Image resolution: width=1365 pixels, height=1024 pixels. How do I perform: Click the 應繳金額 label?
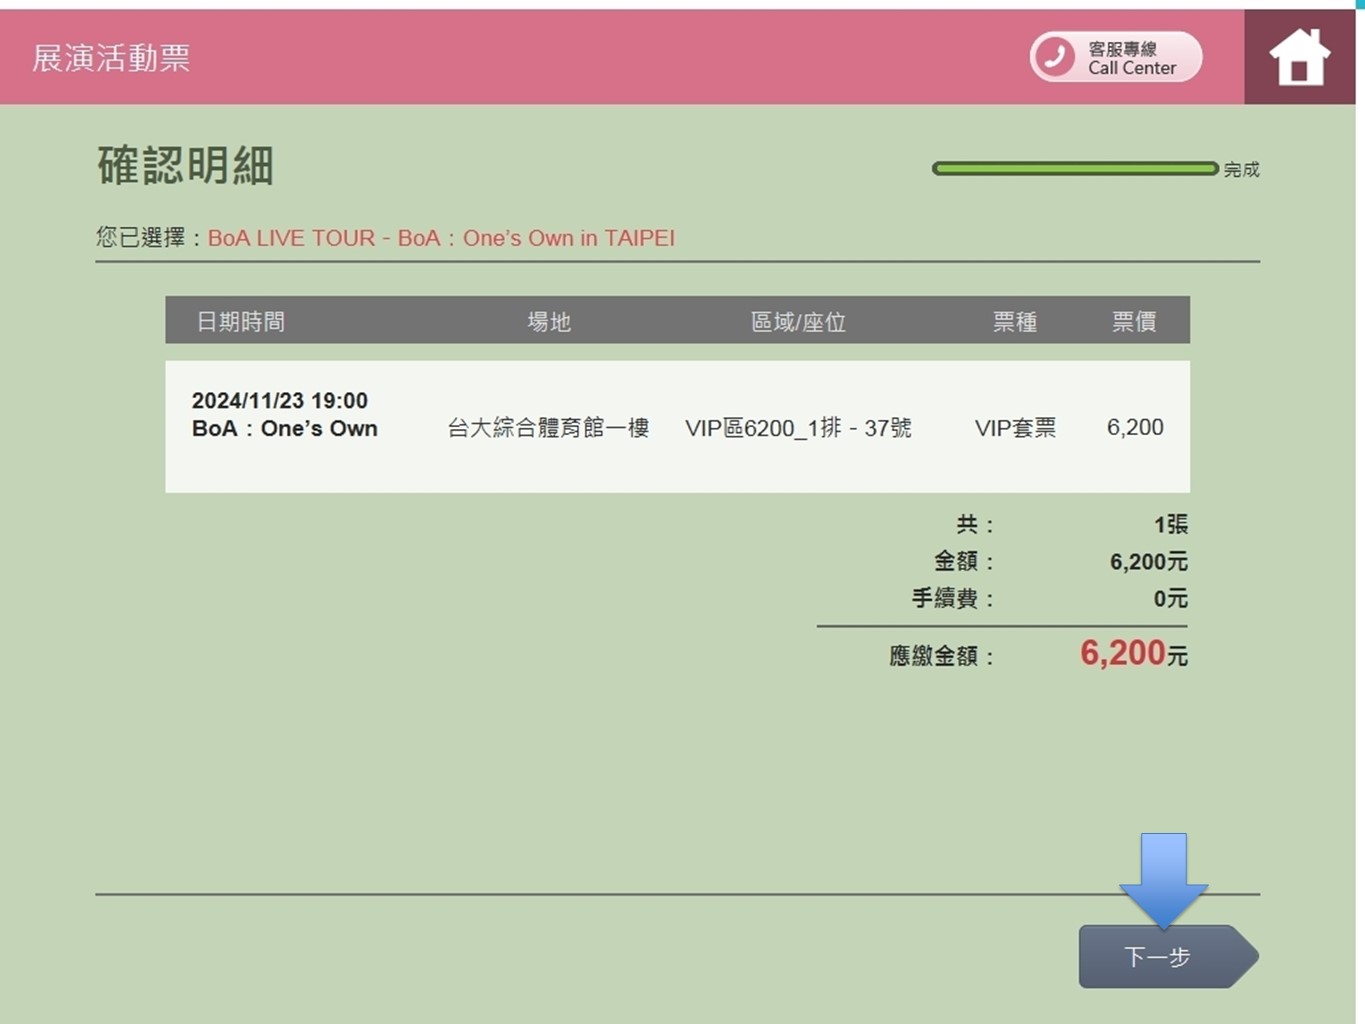click(941, 656)
